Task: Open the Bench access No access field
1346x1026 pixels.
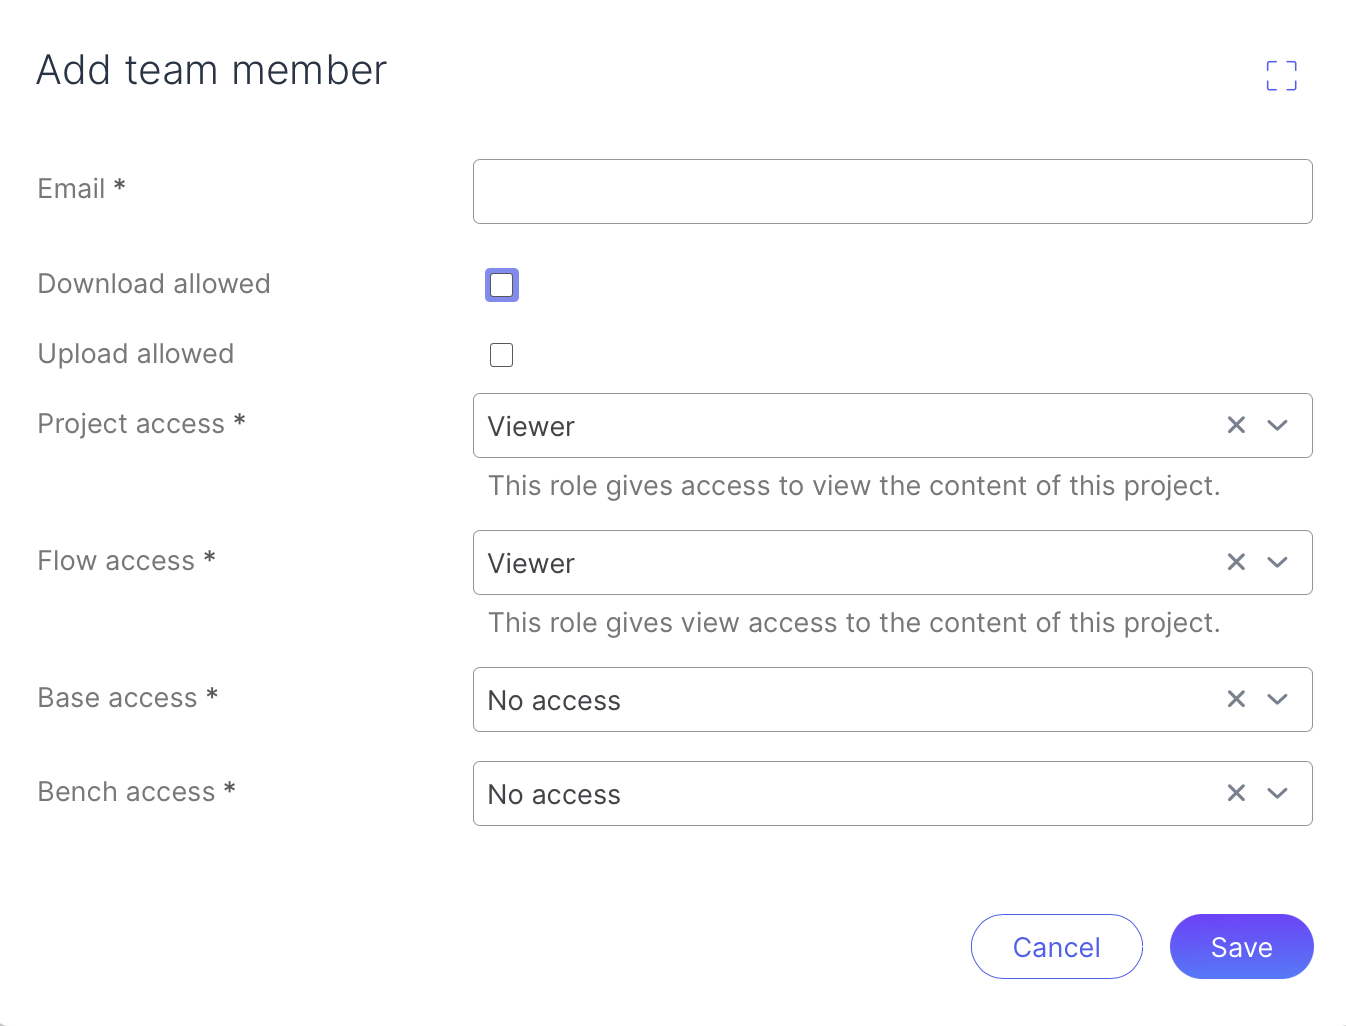Action: [x=840, y=794]
